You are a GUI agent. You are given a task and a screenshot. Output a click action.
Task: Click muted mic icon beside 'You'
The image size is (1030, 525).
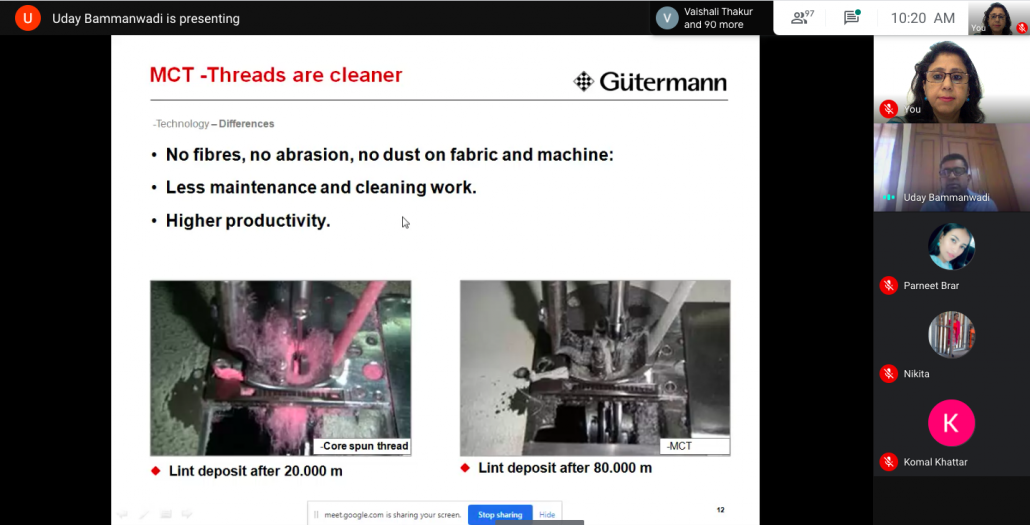pos(889,109)
